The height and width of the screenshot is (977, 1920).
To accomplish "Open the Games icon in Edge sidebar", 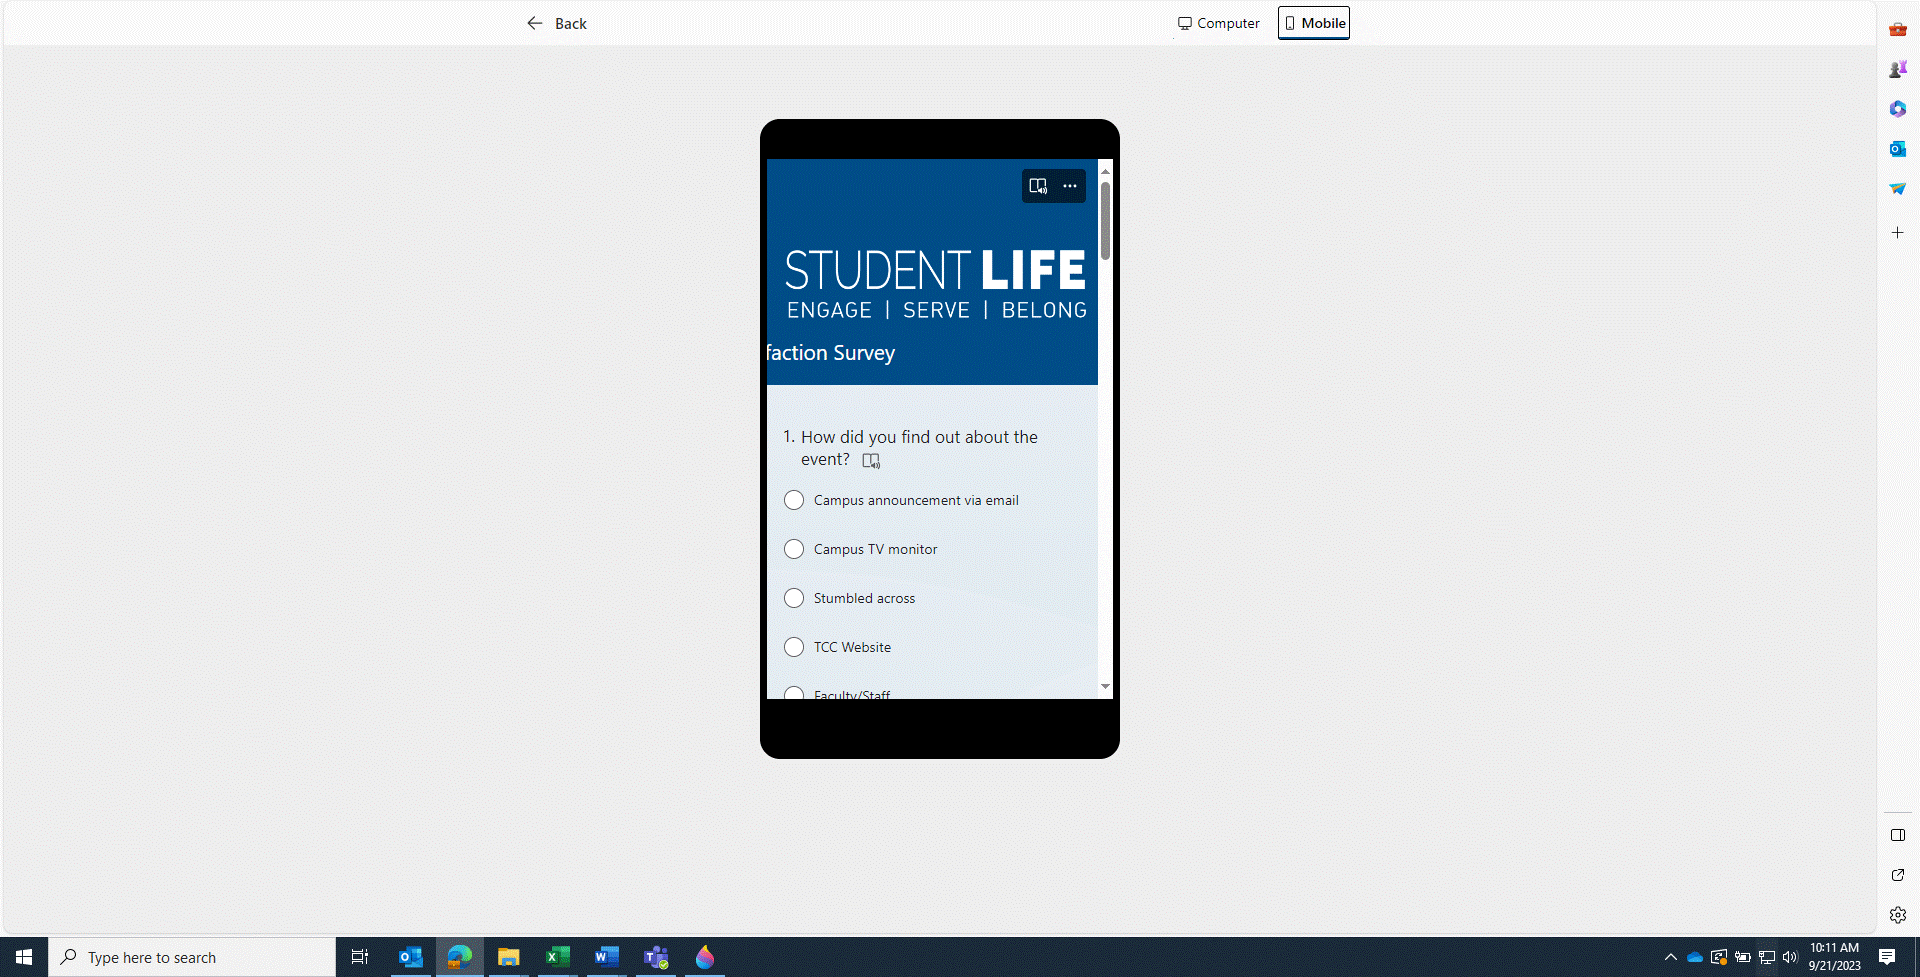I will click(x=1898, y=69).
